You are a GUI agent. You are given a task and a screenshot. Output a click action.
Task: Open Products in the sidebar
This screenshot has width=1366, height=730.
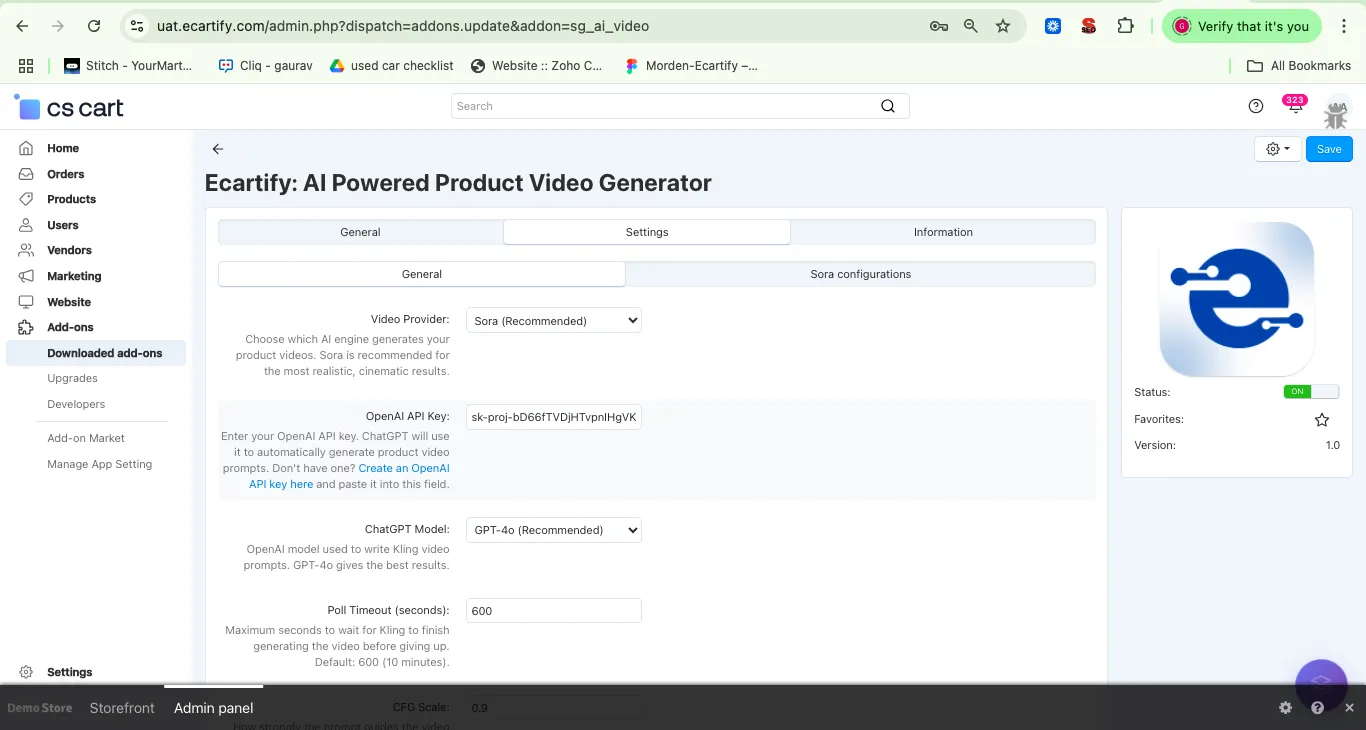click(x=71, y=199)
